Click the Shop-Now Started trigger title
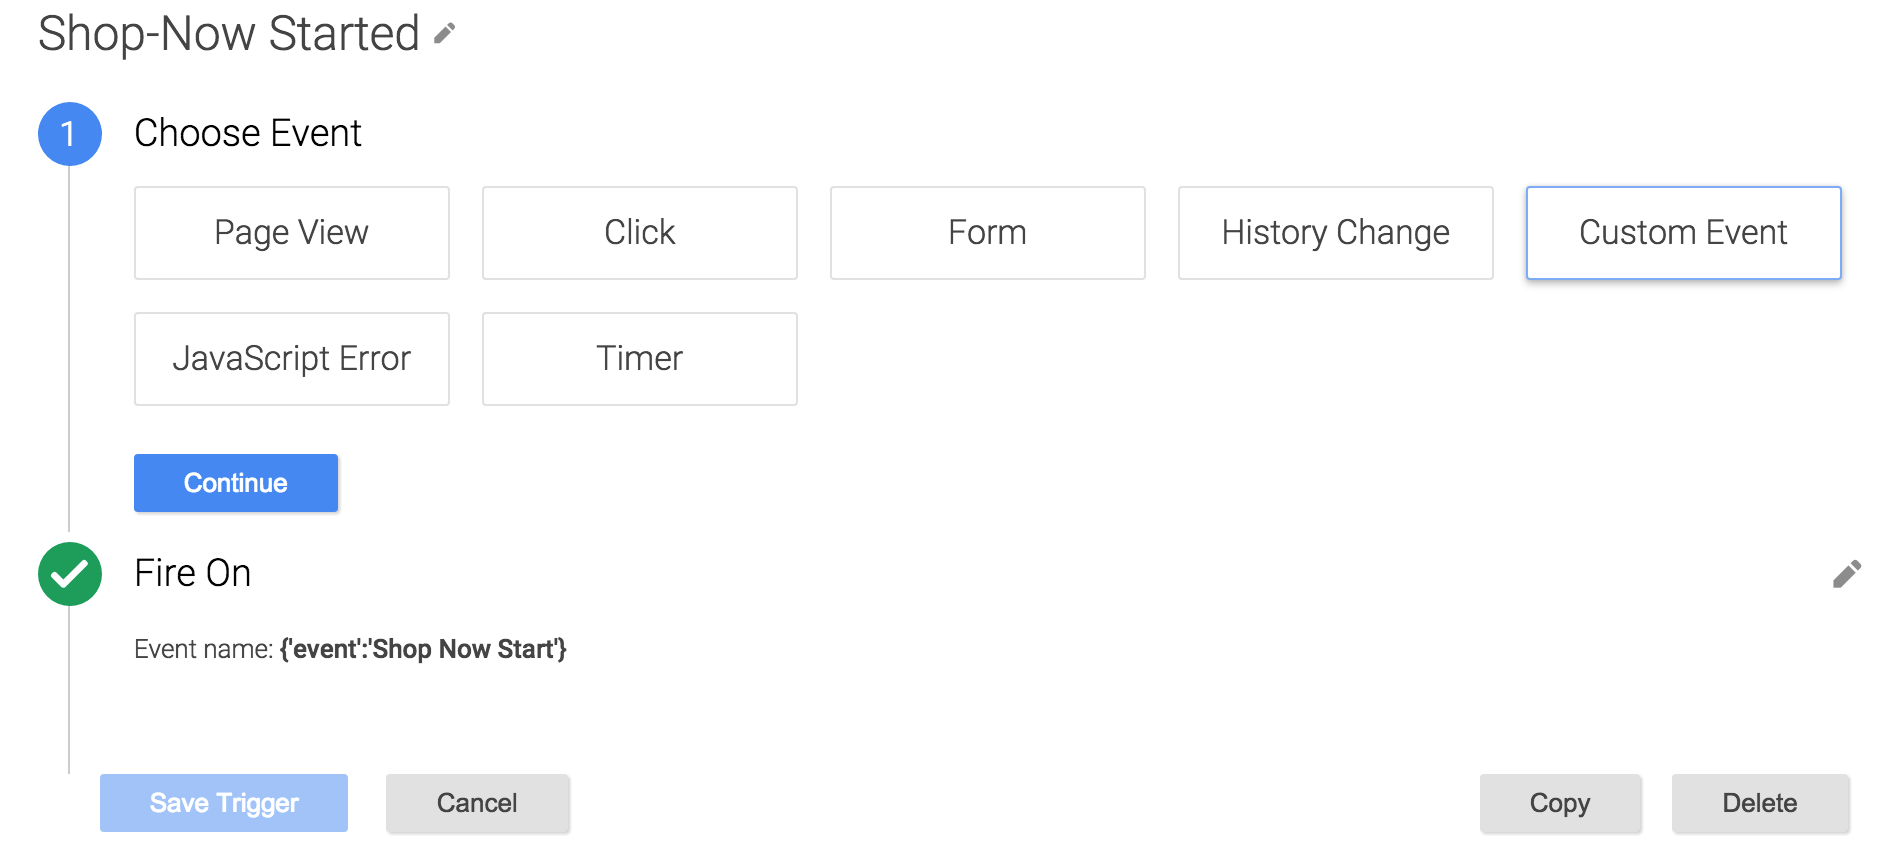This screenshot has width=1894, height=862. point(229,34)
